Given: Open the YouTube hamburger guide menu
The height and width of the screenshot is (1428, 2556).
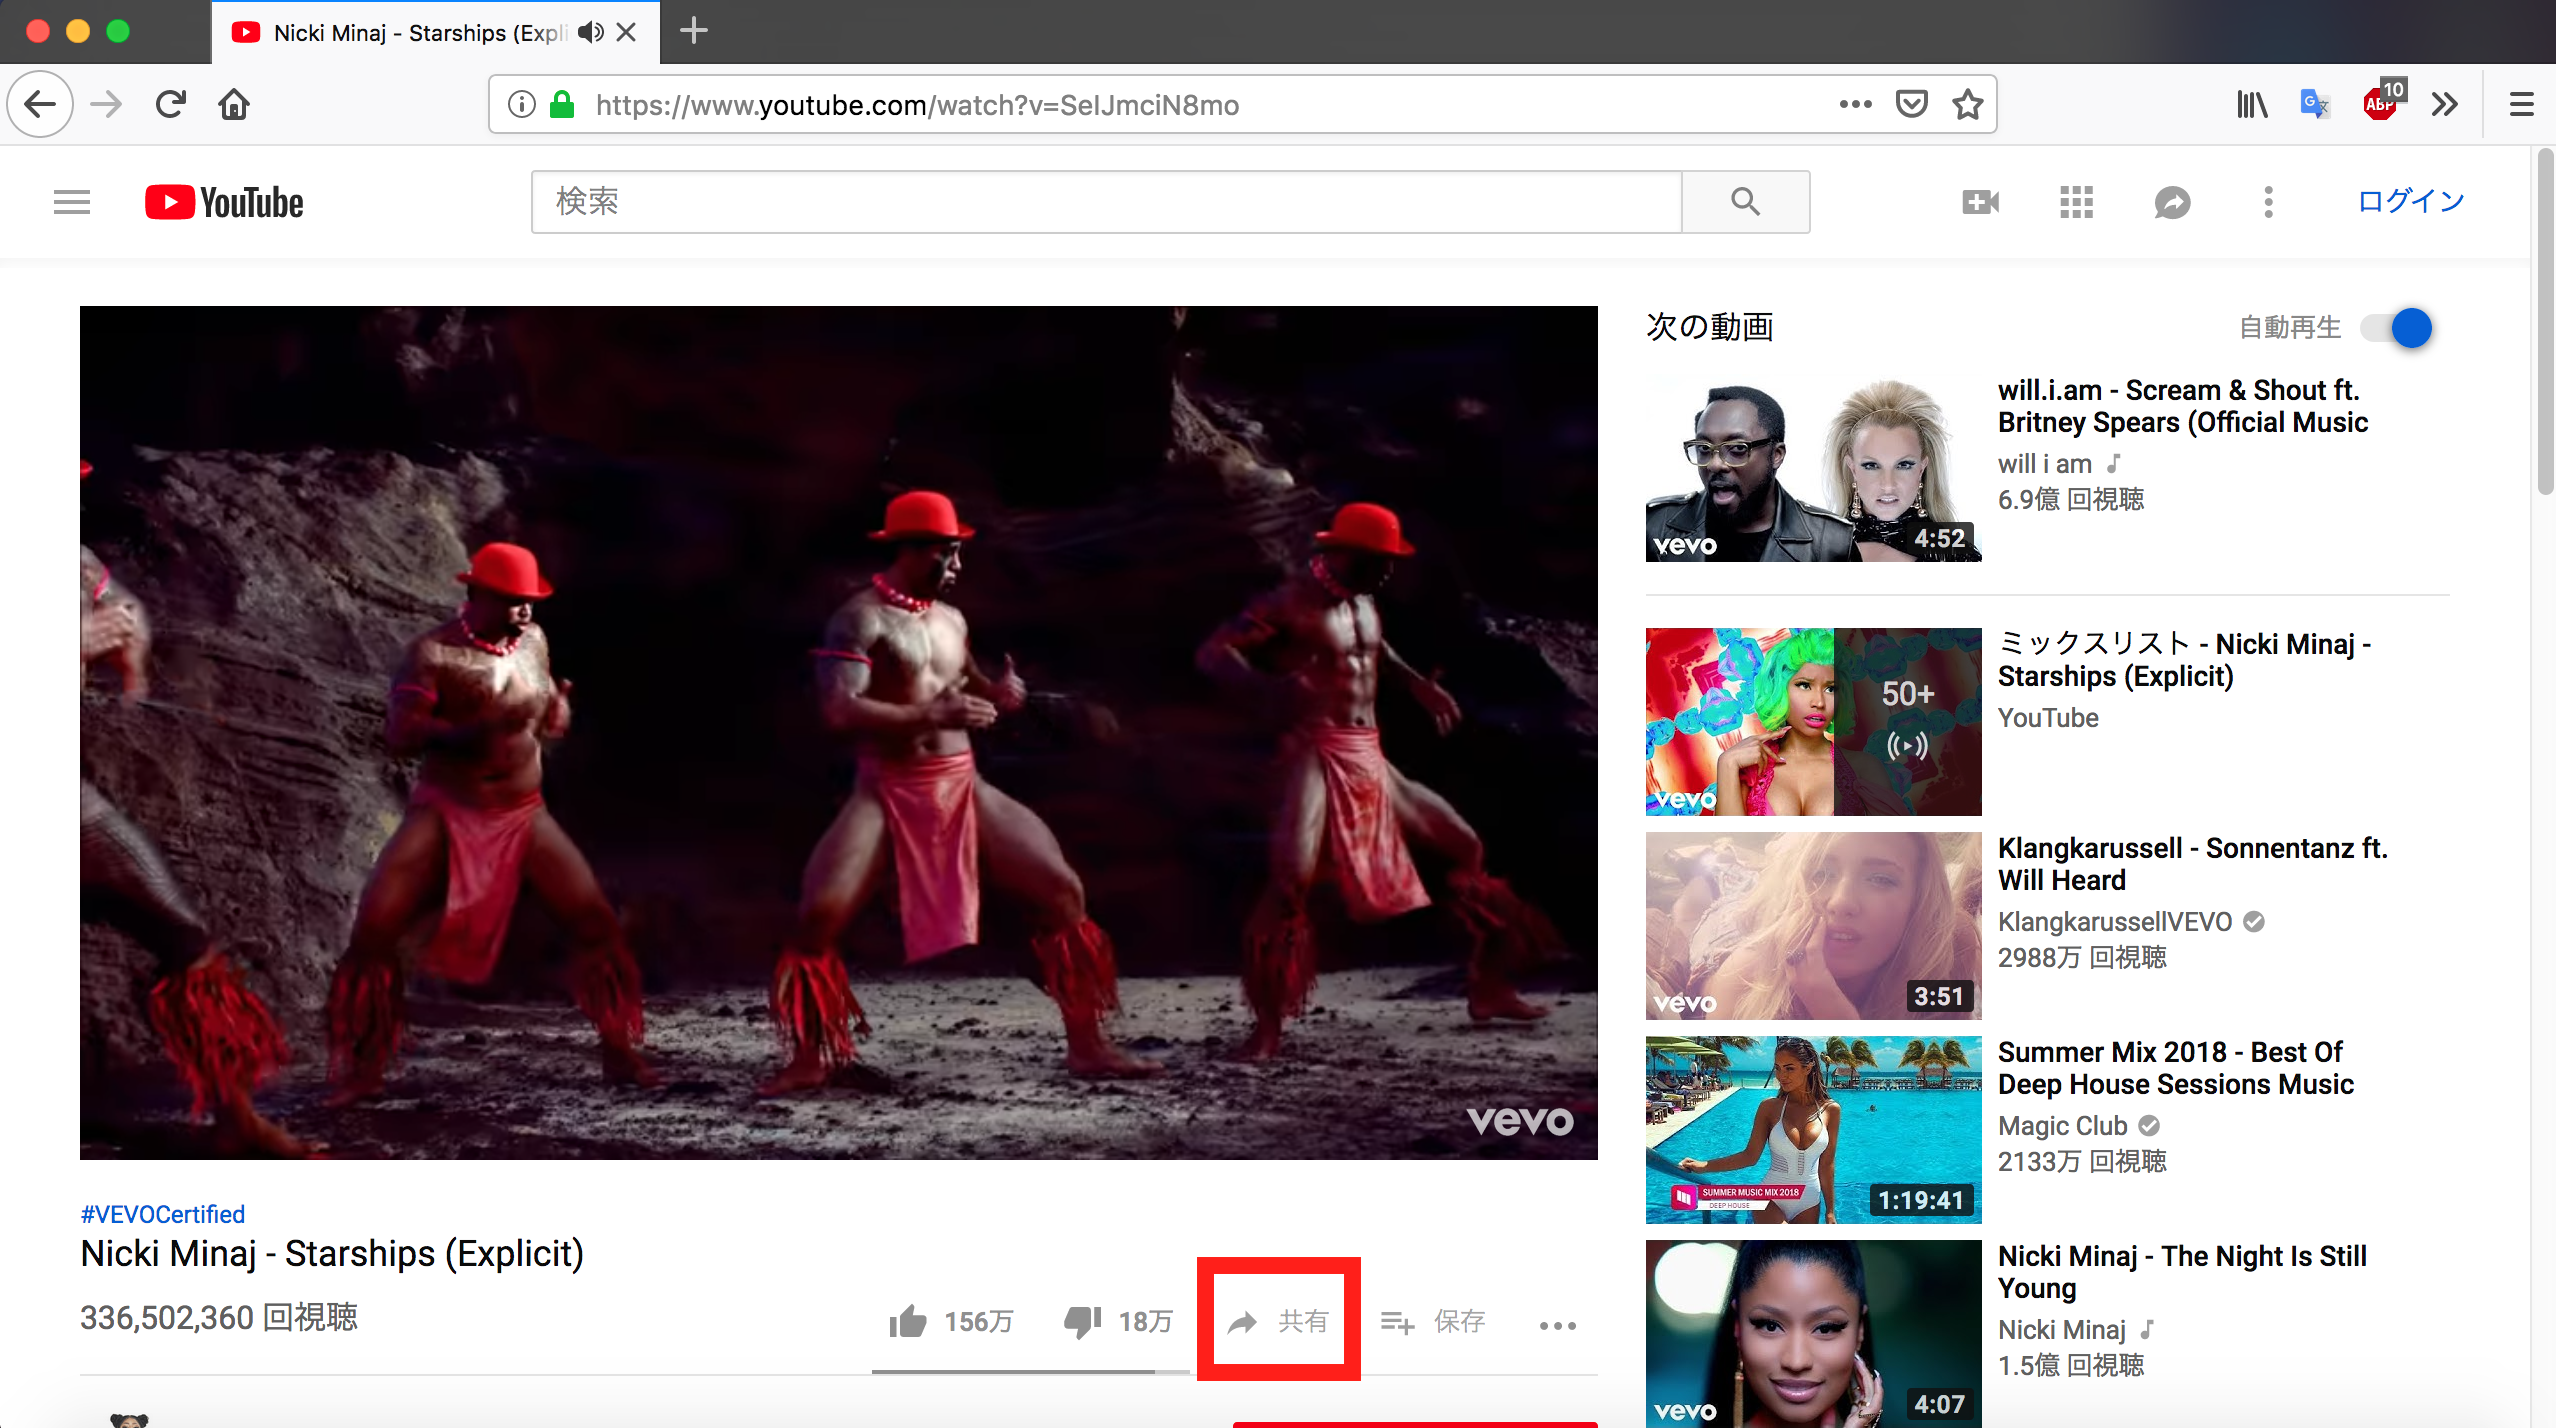Looking at the screenshot, I should click(72, 202).
